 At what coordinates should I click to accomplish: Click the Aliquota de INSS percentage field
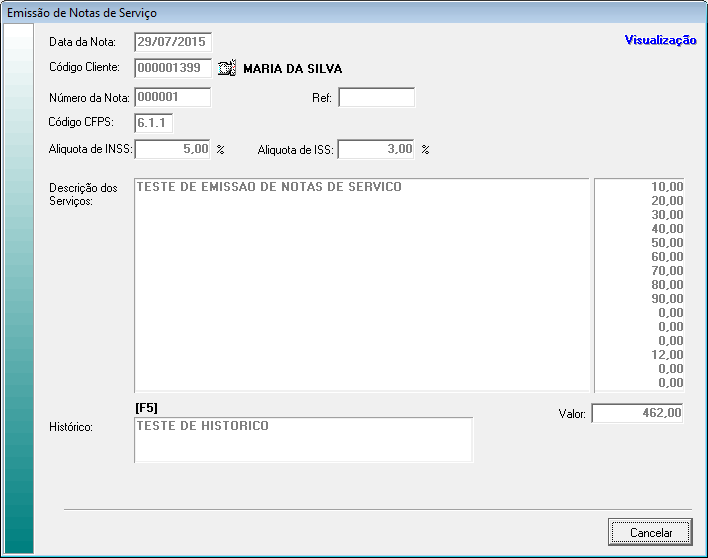[173, 149]
